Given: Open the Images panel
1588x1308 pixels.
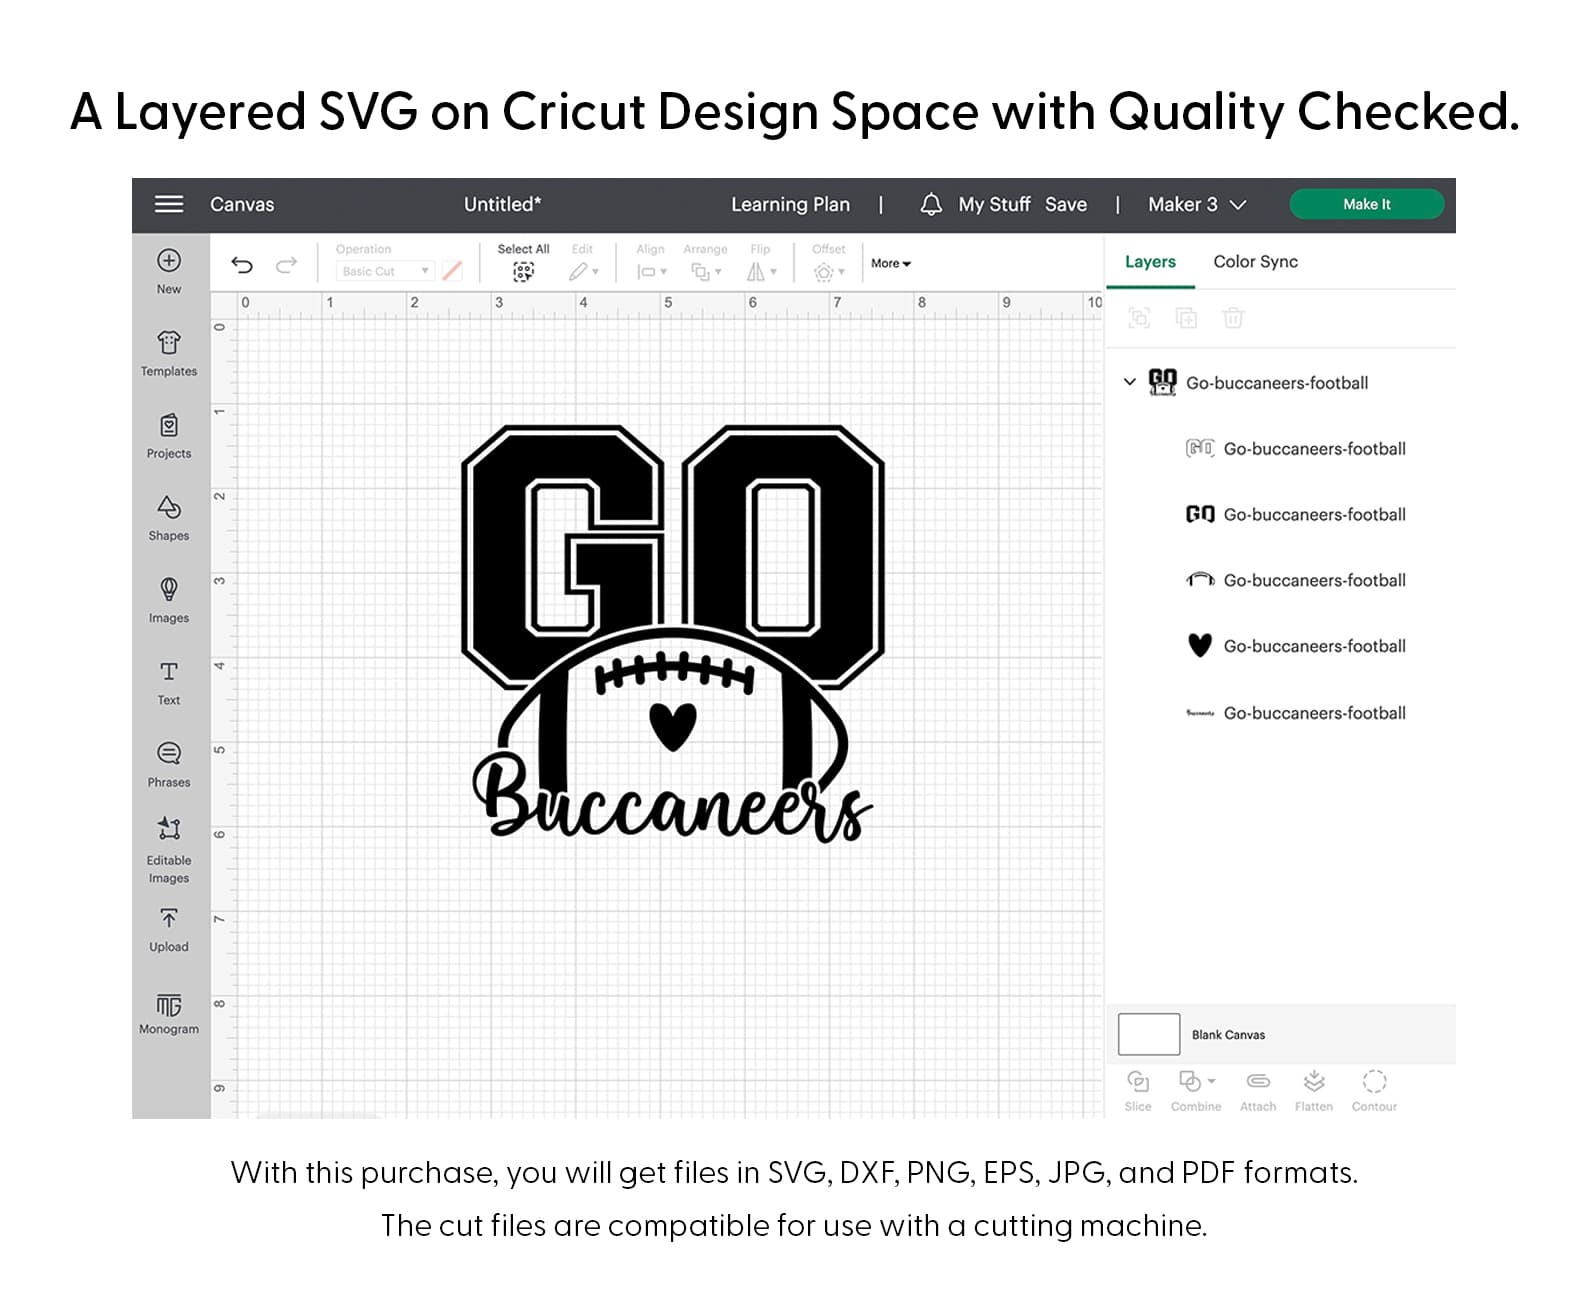Looking at the screenshot, I should 169,590.
